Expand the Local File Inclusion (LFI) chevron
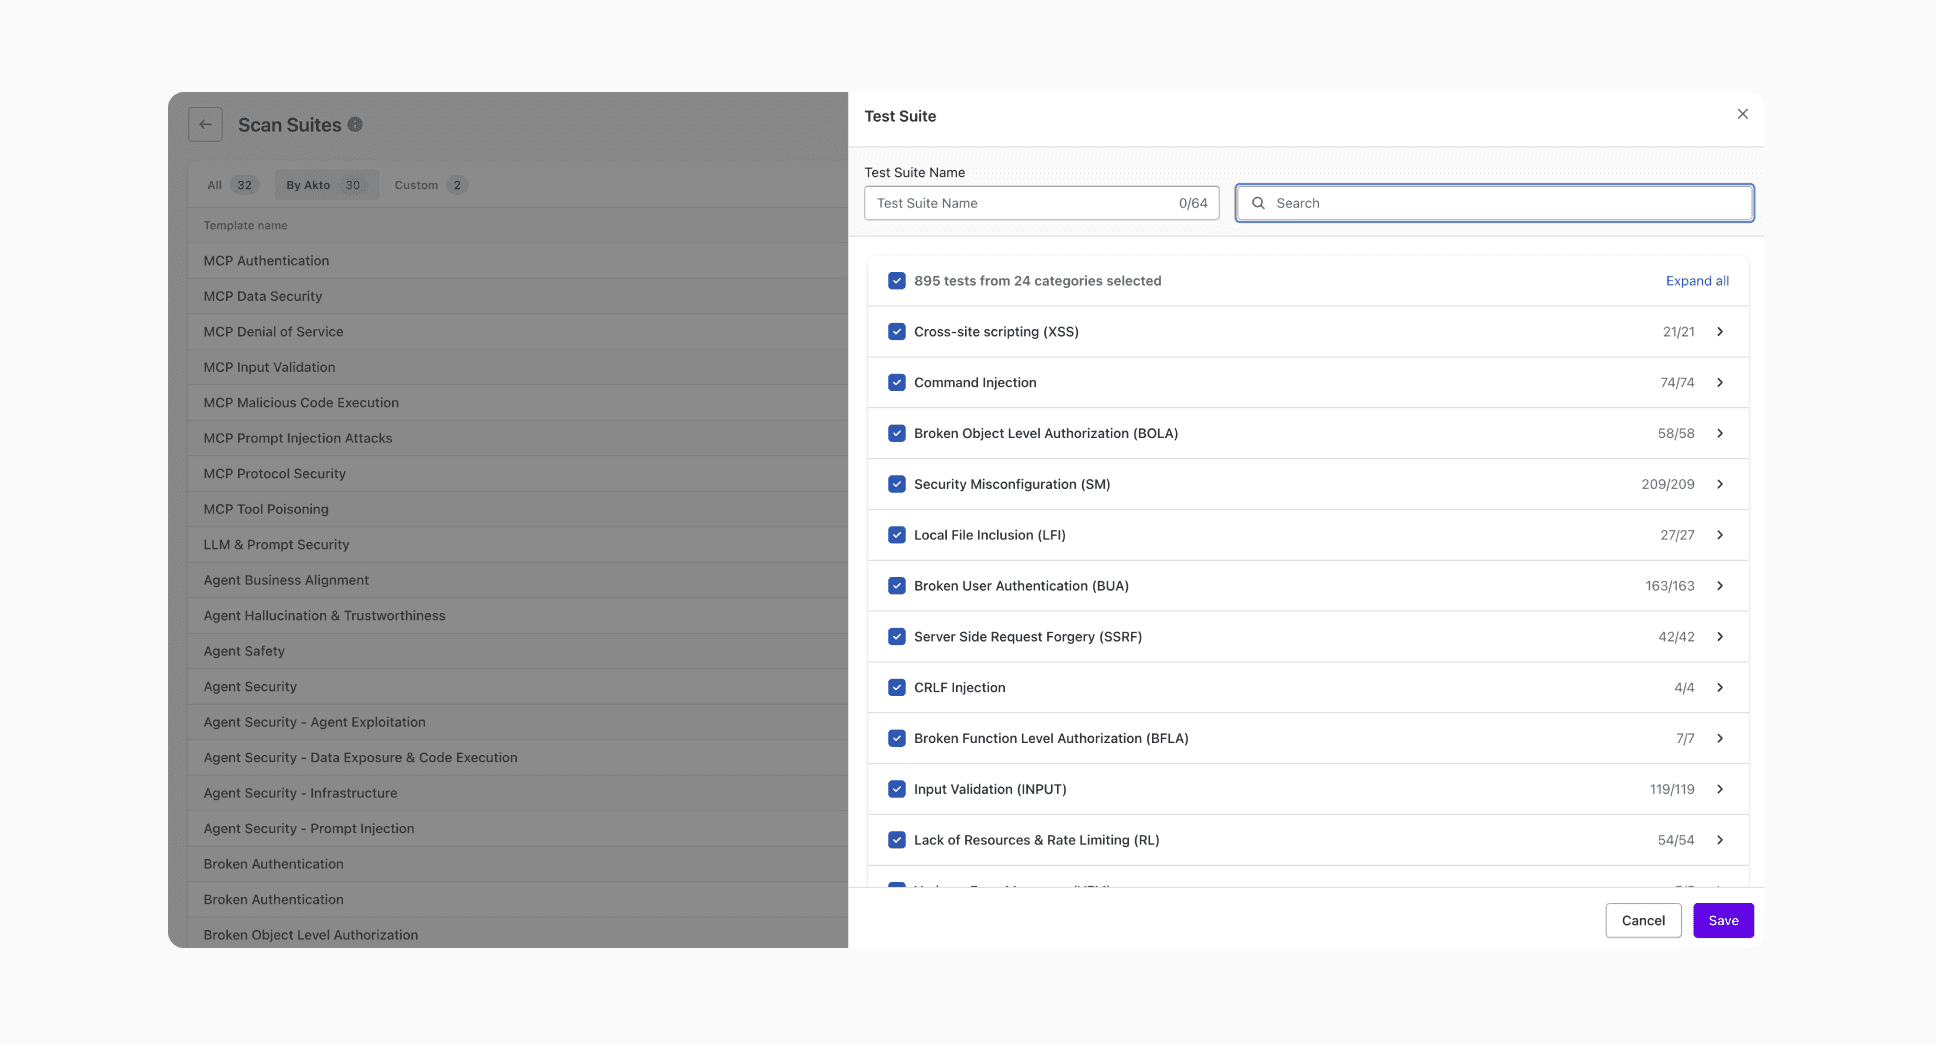The height and width of the screenshot is (1044, 1936). [x=1720, y=535]
